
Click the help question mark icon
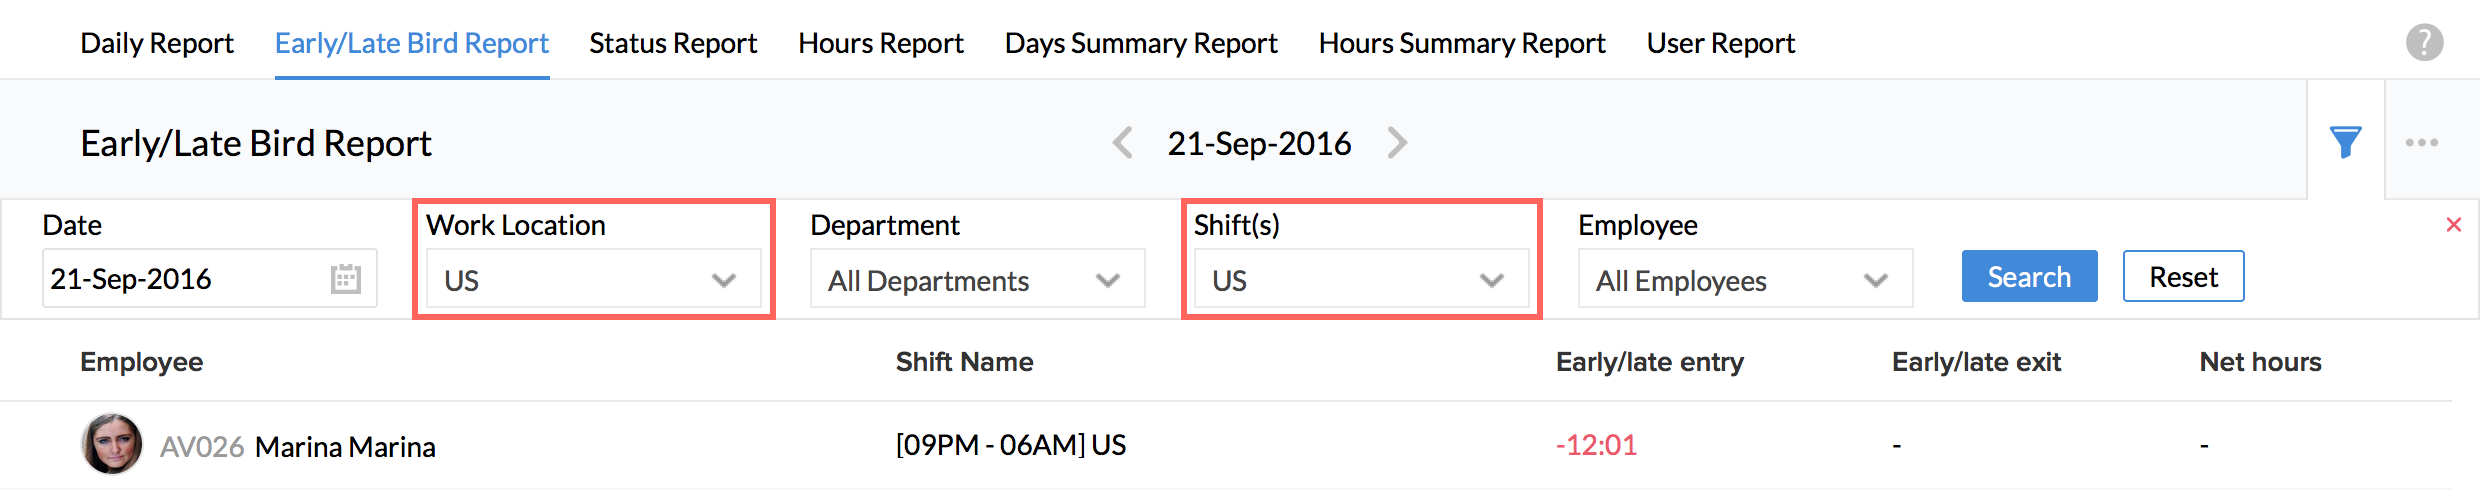coord(2424,43)
